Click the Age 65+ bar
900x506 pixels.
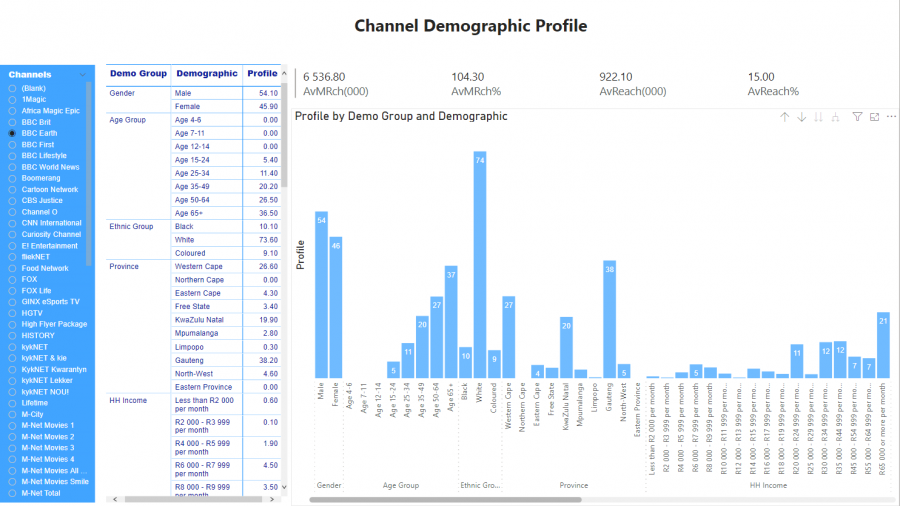(451, 321)
